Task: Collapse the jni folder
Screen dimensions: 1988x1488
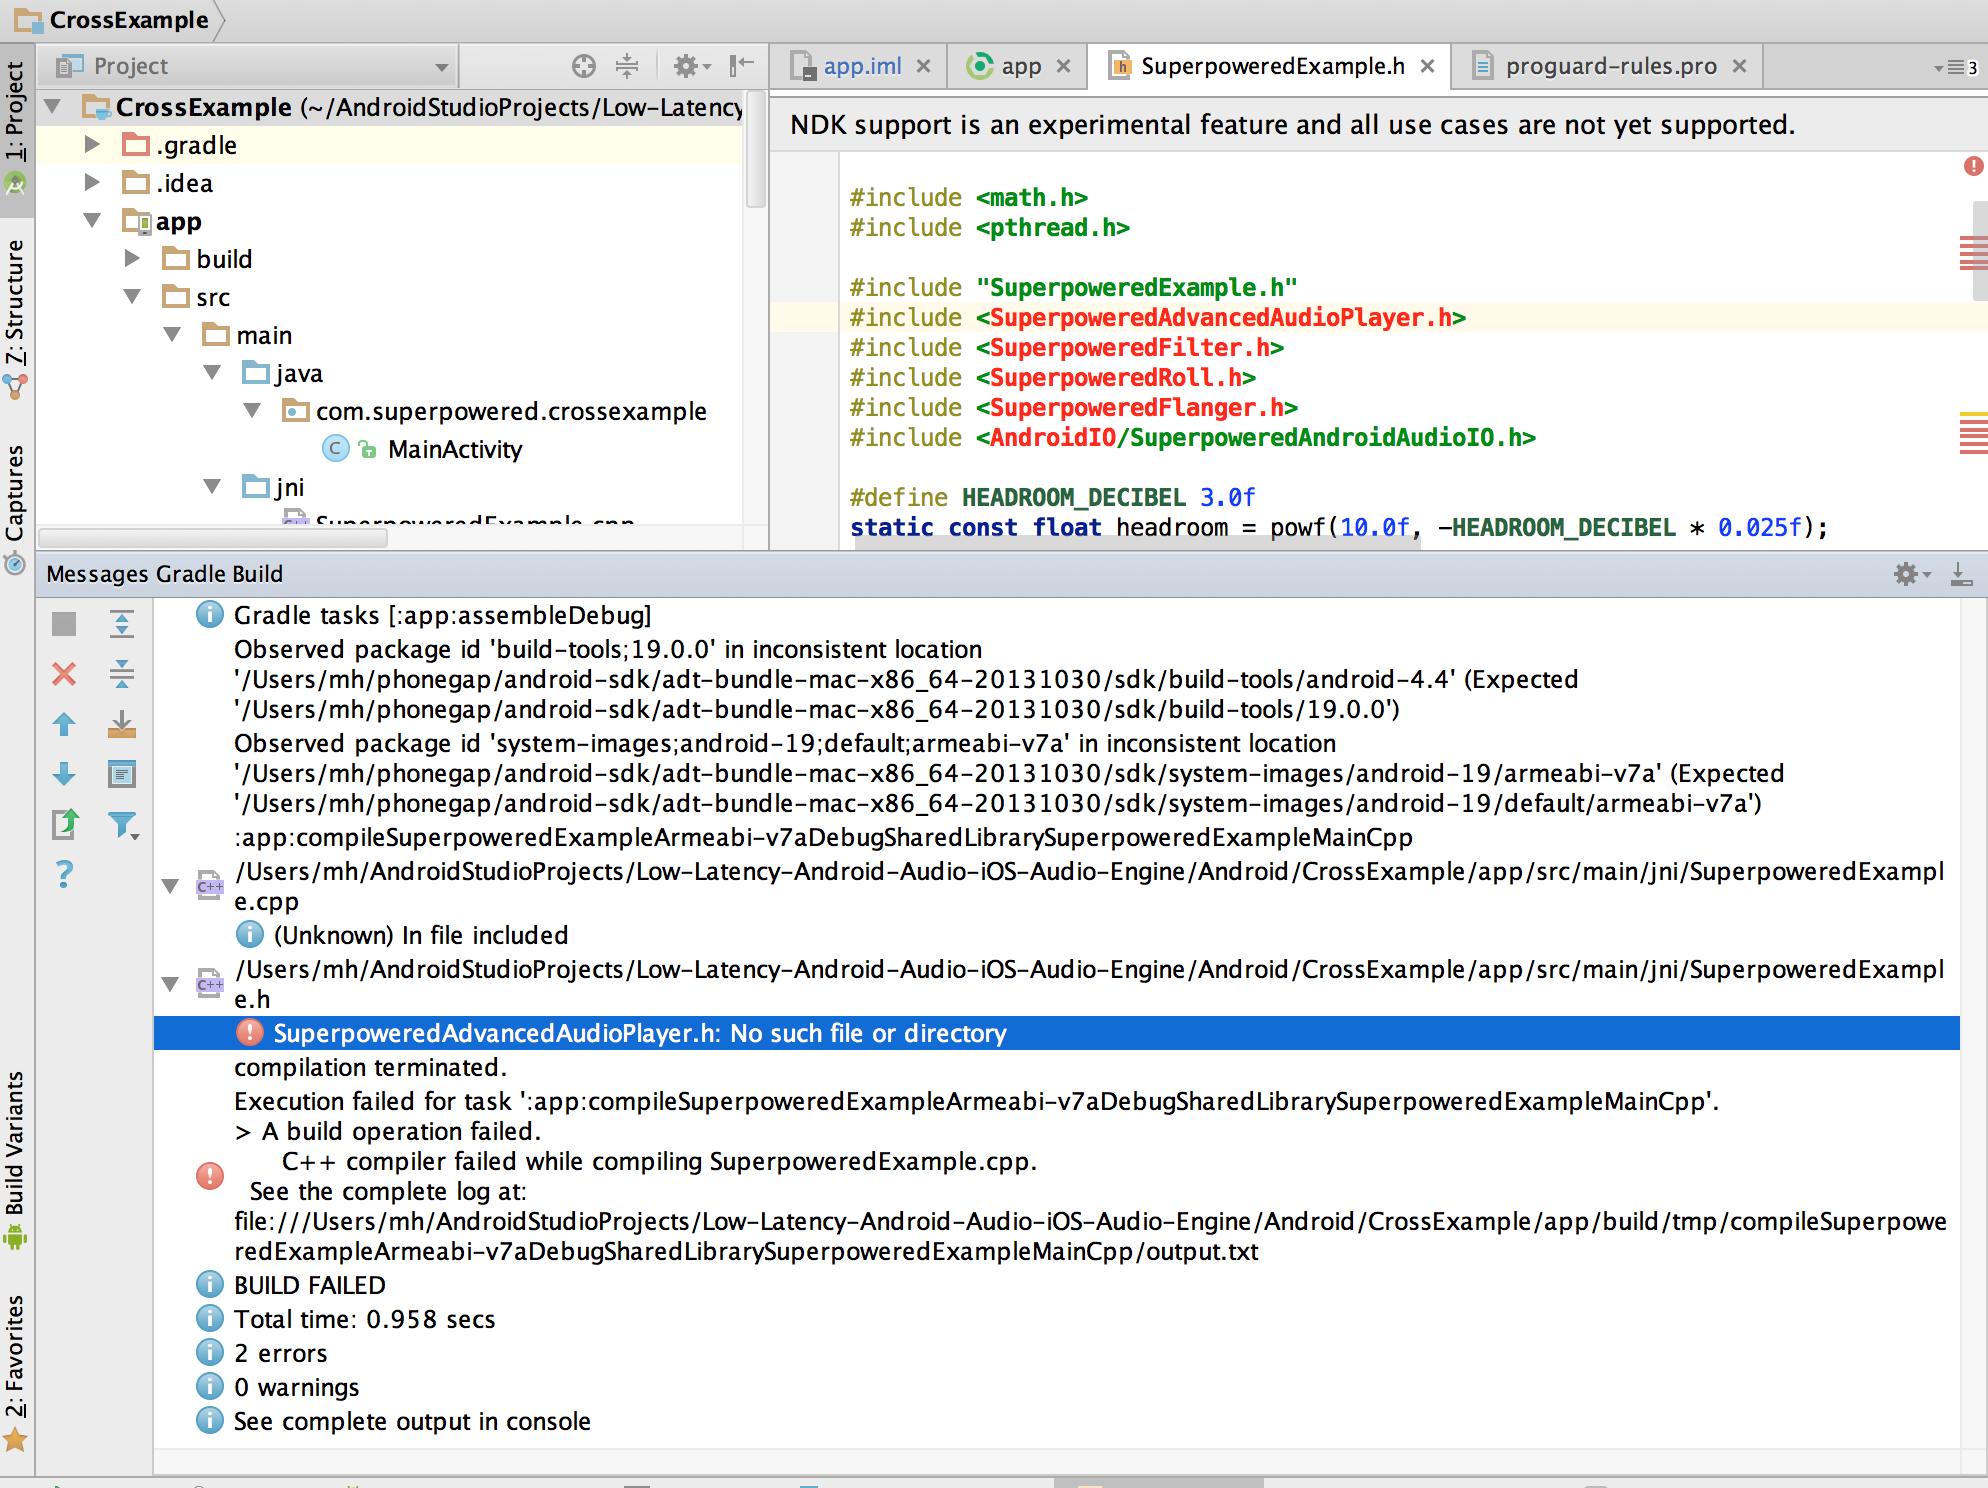Action: pyautogui.click(x=212, y=486)
